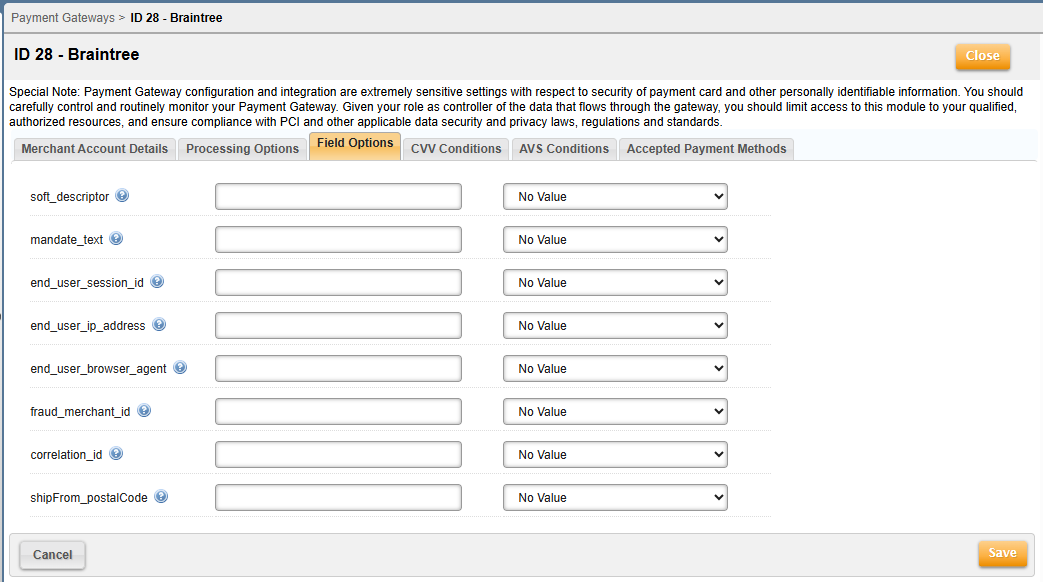Expand shipFrom_postalCode dropdown

click(615, 498)
